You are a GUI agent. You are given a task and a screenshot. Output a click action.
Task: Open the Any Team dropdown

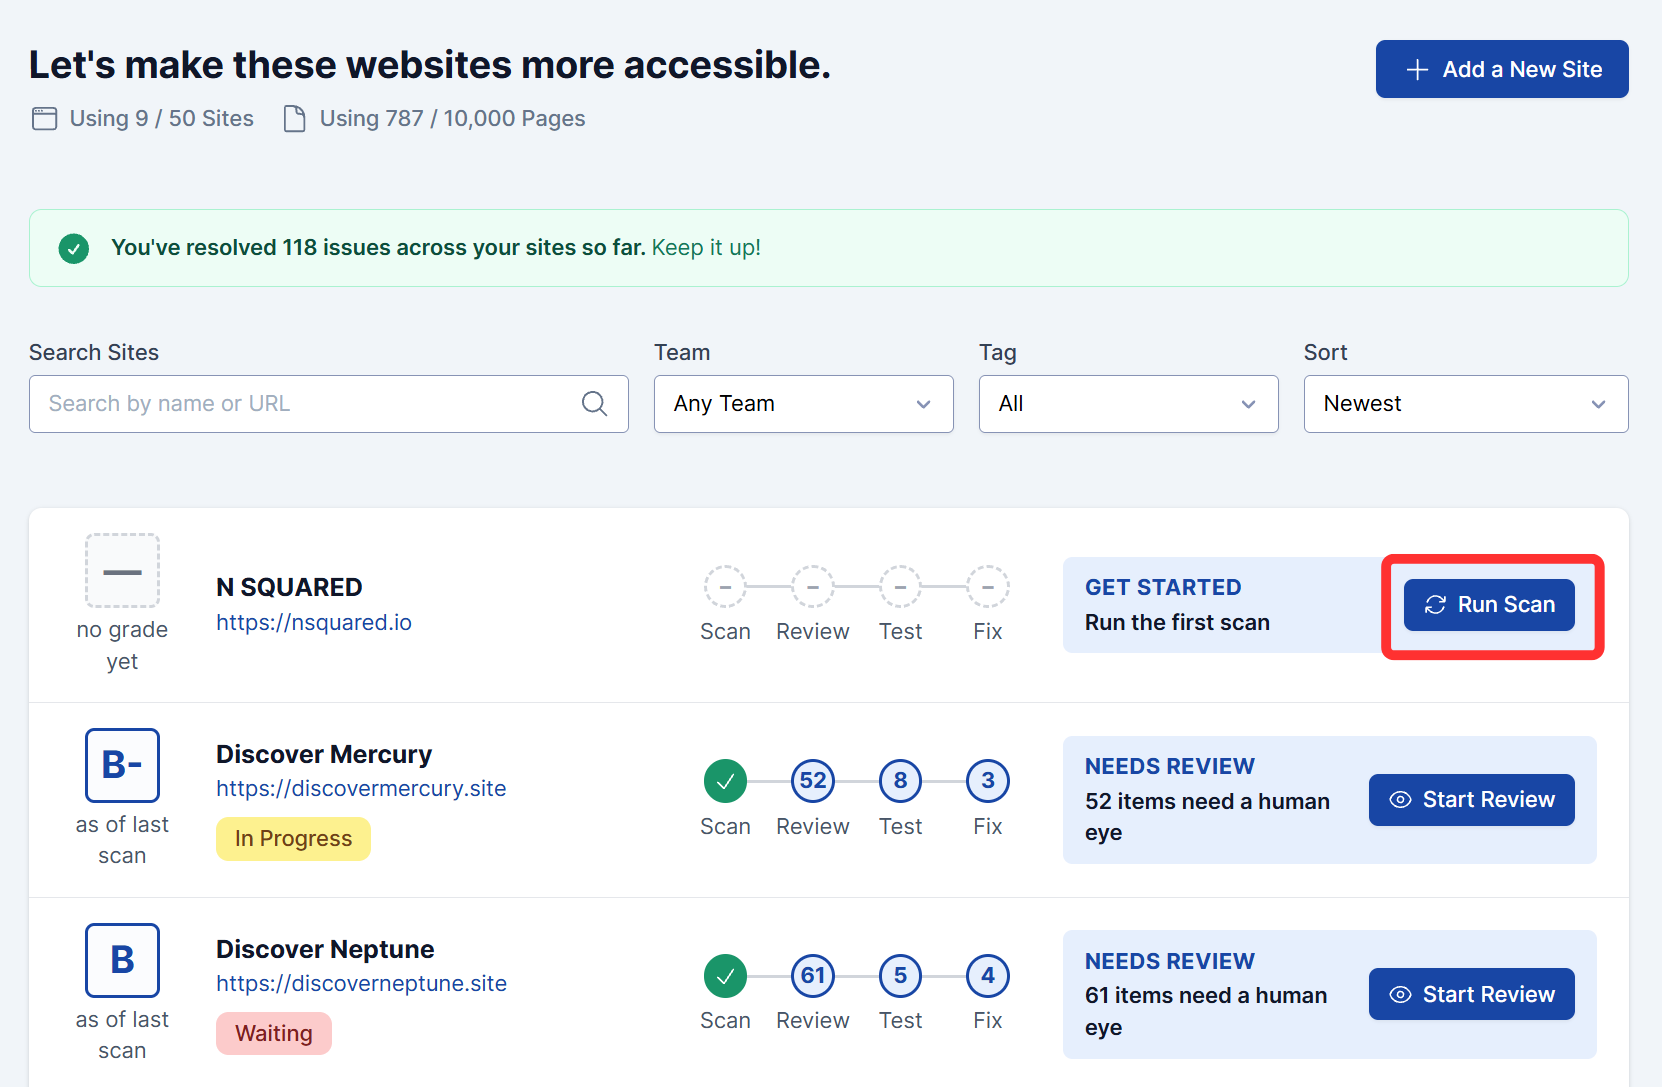point(804,404)
